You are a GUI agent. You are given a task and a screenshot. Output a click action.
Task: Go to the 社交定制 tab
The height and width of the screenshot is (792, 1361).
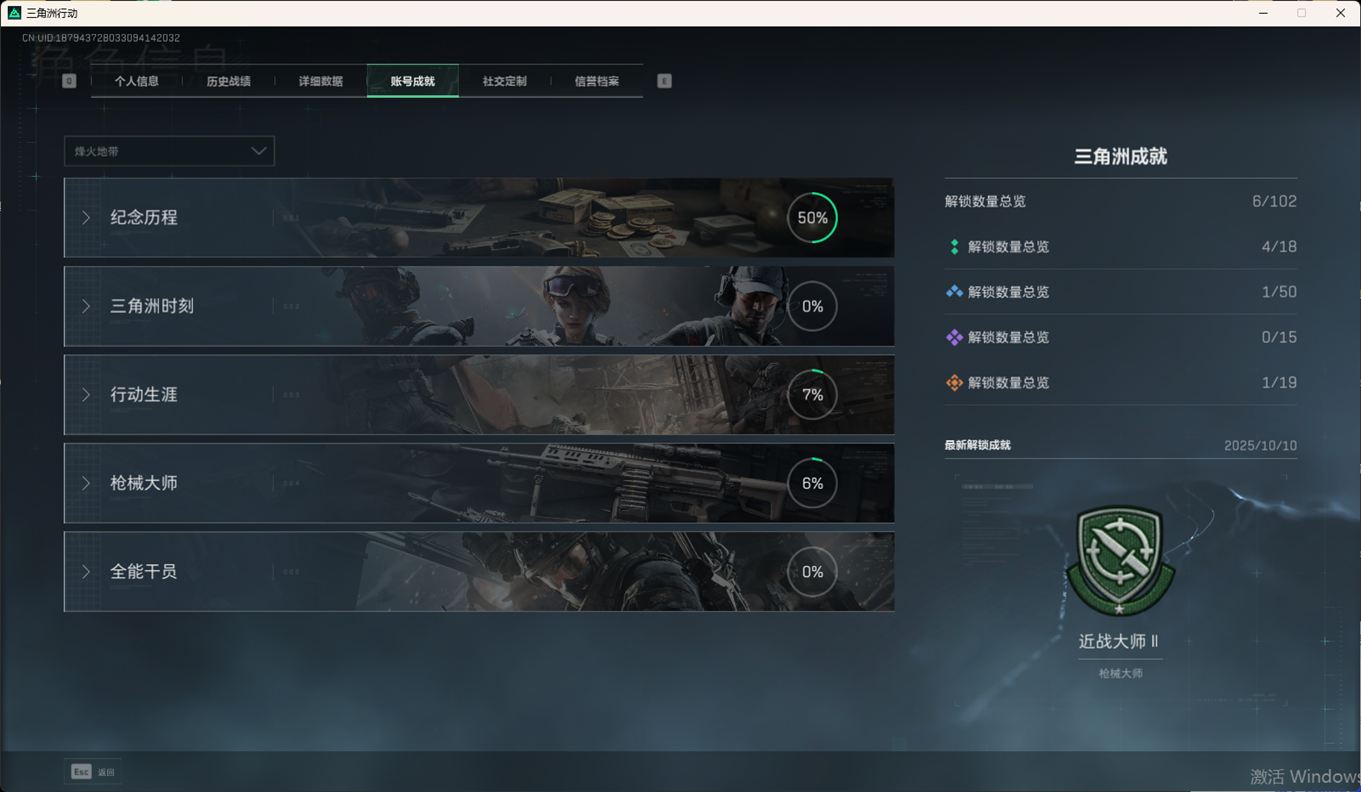coord(504,81)
